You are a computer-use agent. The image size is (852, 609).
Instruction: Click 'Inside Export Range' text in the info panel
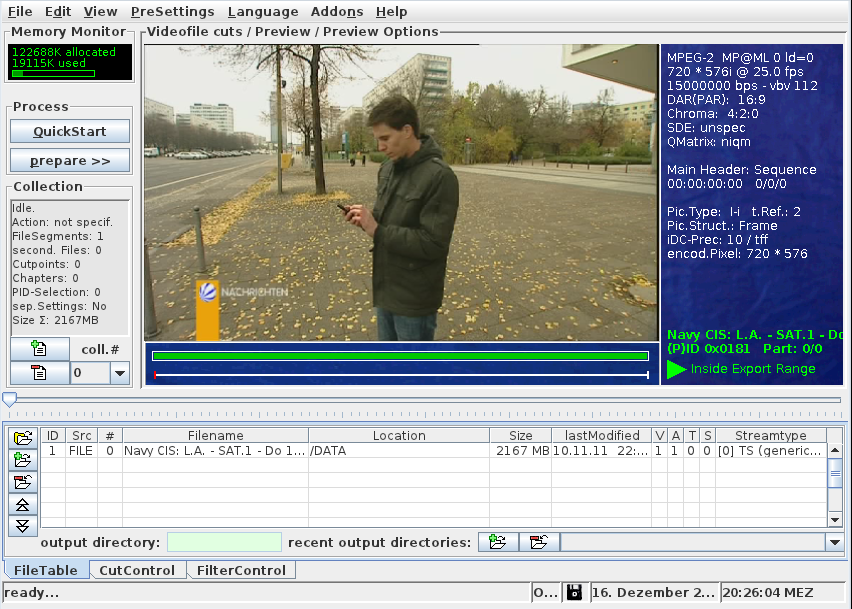click(x=753, y=369)
